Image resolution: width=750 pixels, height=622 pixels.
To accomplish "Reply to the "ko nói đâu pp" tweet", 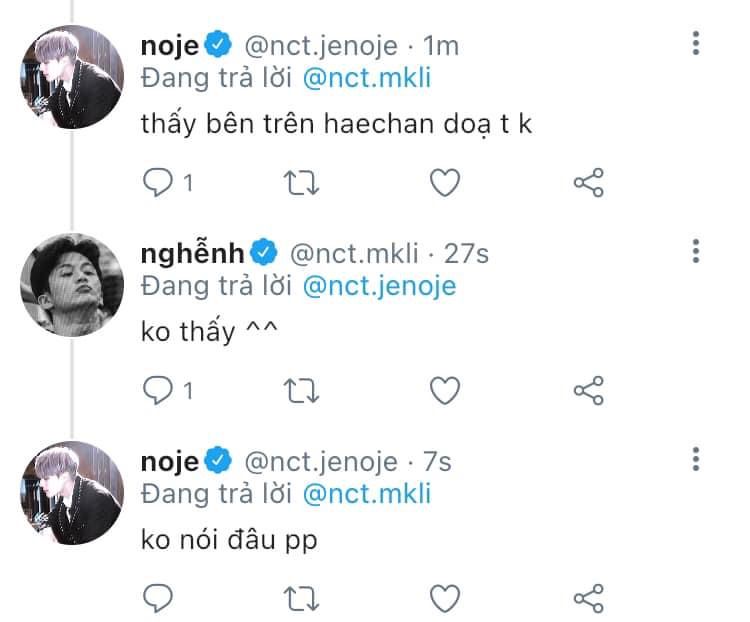I will click(x=158, y=597).
